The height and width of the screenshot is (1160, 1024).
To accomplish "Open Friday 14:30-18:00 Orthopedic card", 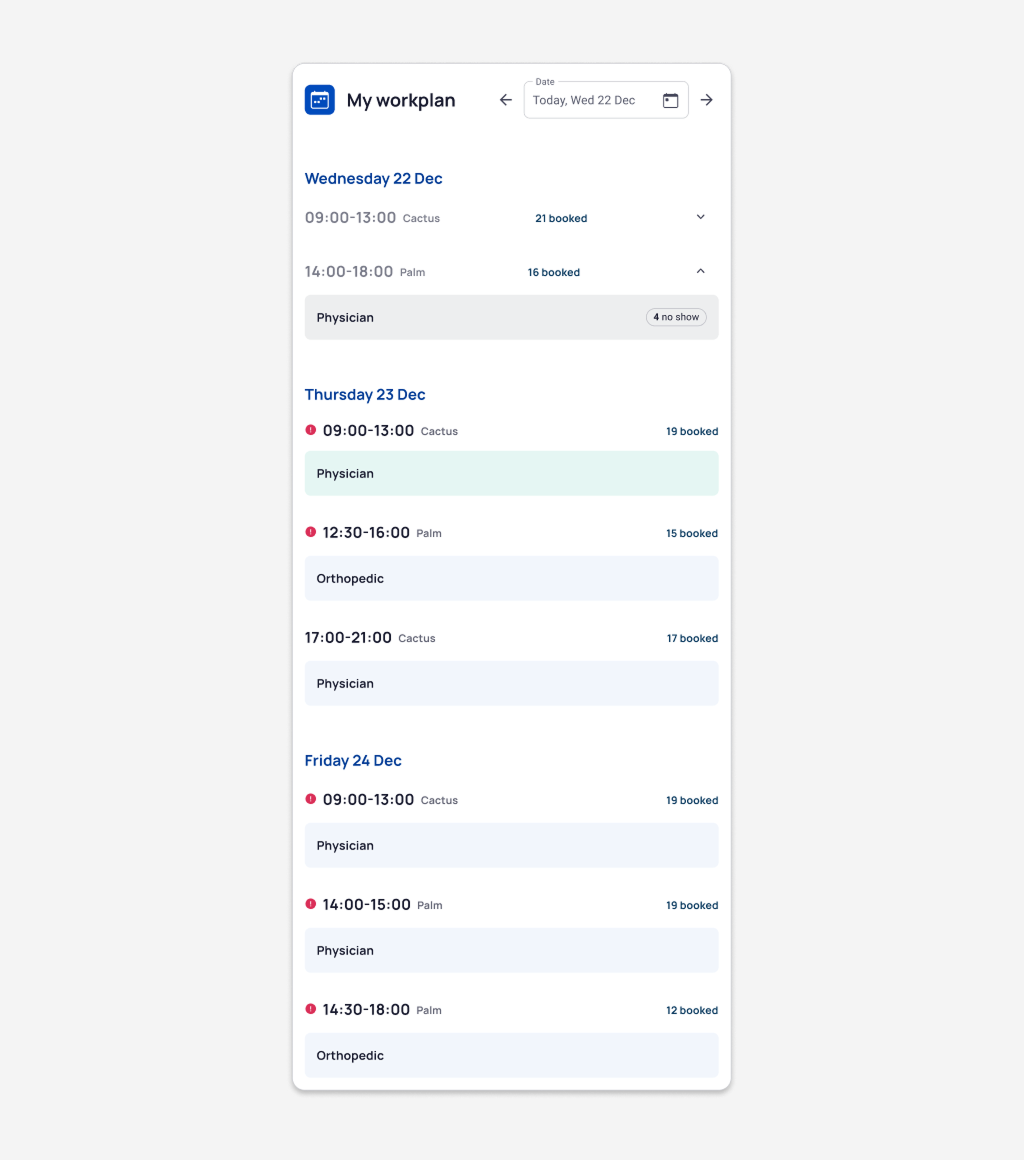I will [x=511, y=1055].
